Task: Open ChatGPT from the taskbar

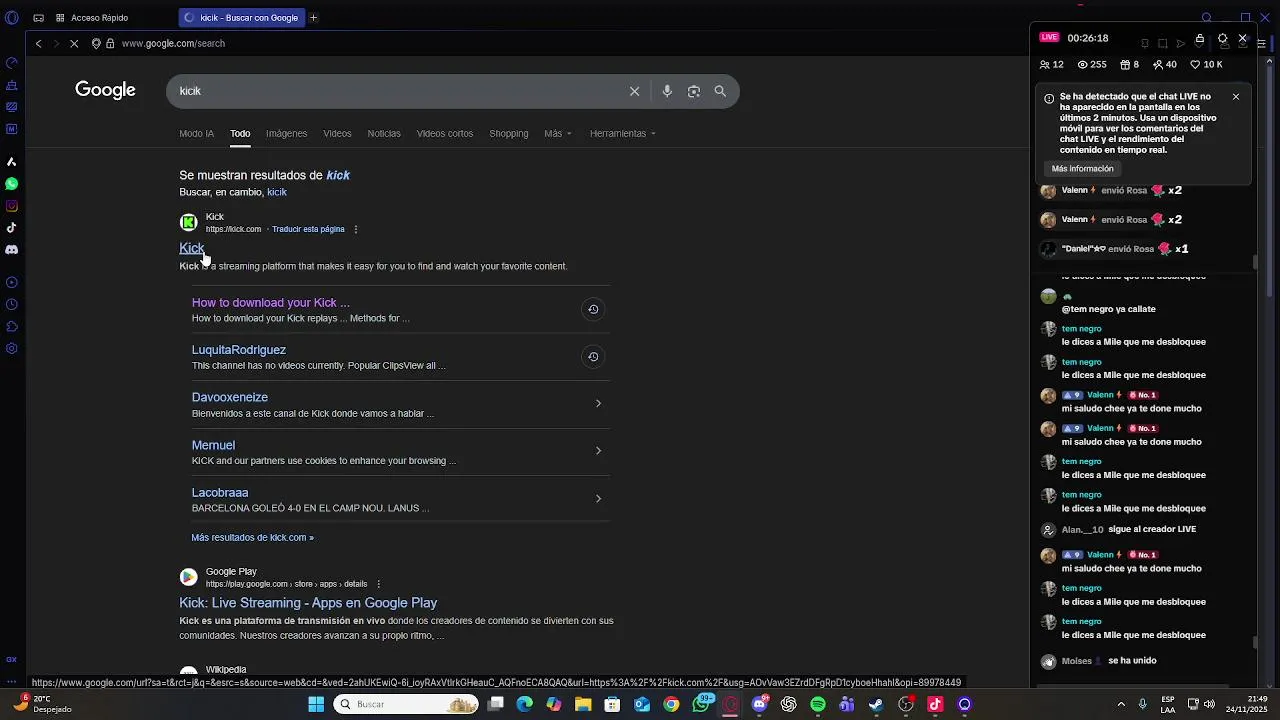Action: click(x=789, y=704)
